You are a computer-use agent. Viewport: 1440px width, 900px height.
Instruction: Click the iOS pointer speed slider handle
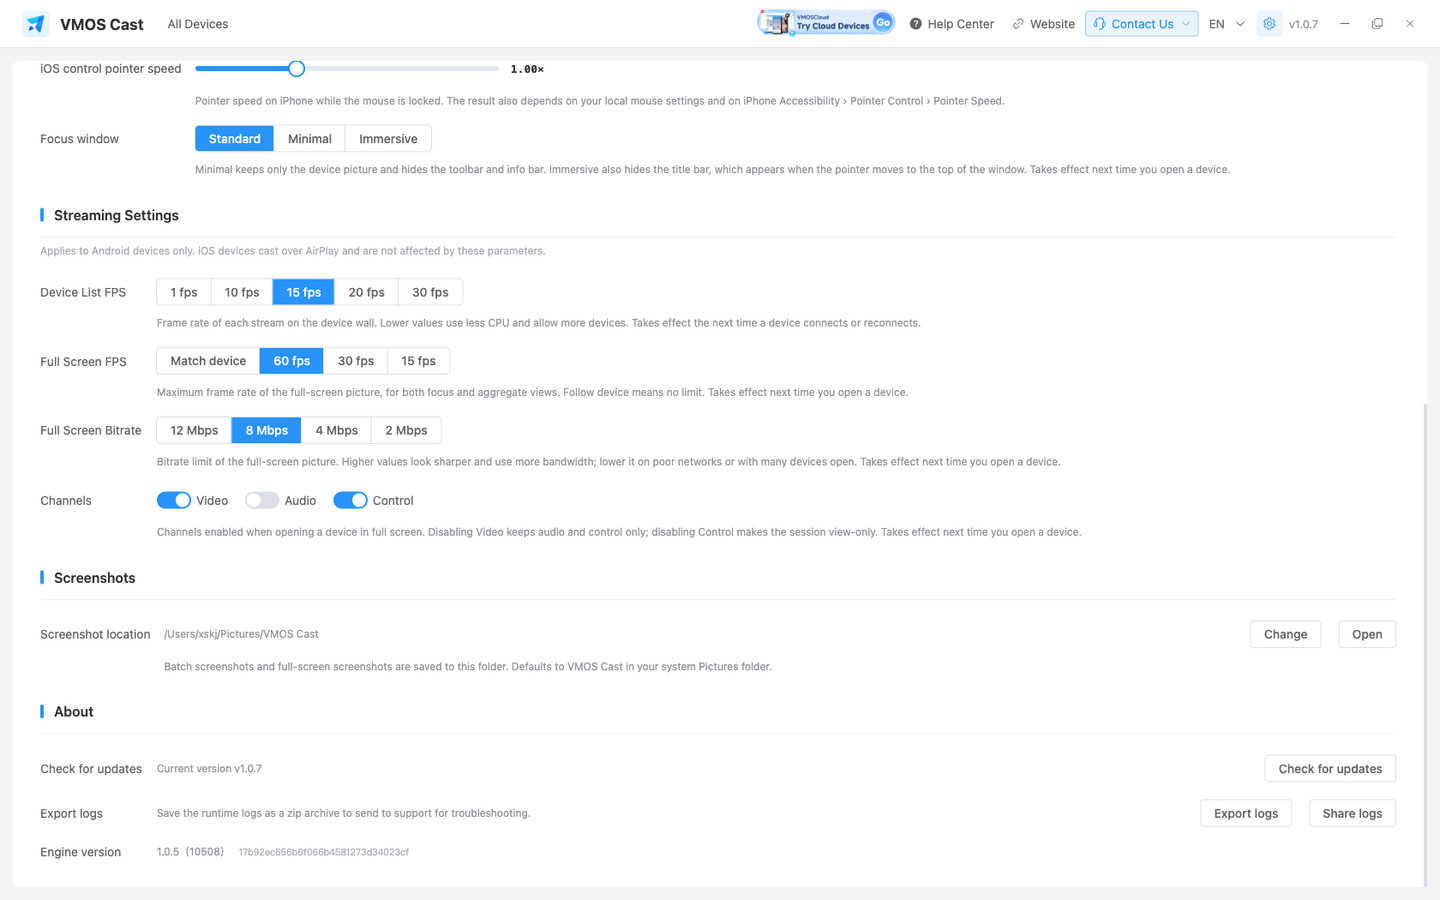coord(296,68)
